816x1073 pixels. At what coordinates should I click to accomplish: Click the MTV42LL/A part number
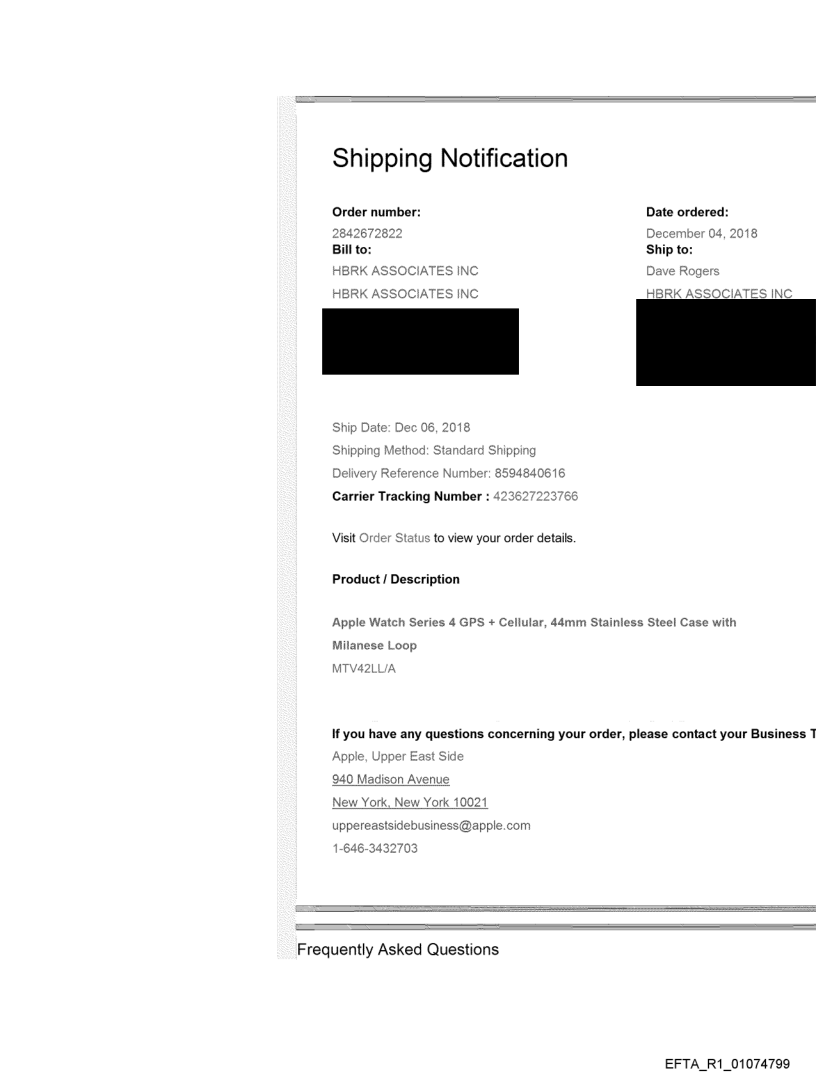pyautogui.click(x=364, y=669)
